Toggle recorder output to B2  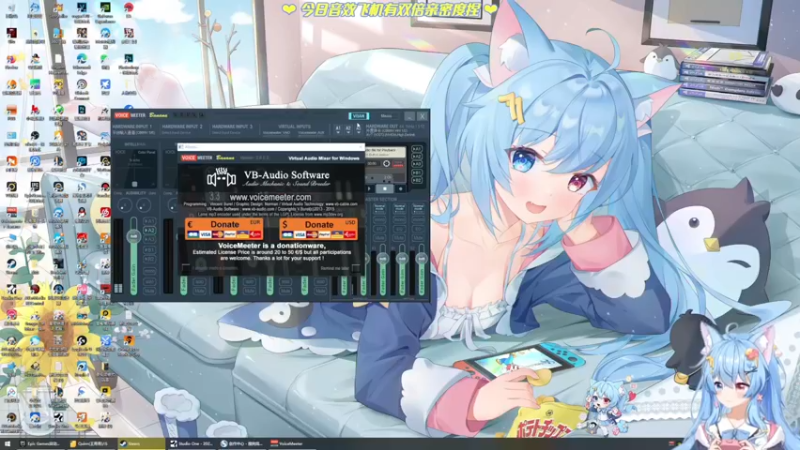click(417, 180)
